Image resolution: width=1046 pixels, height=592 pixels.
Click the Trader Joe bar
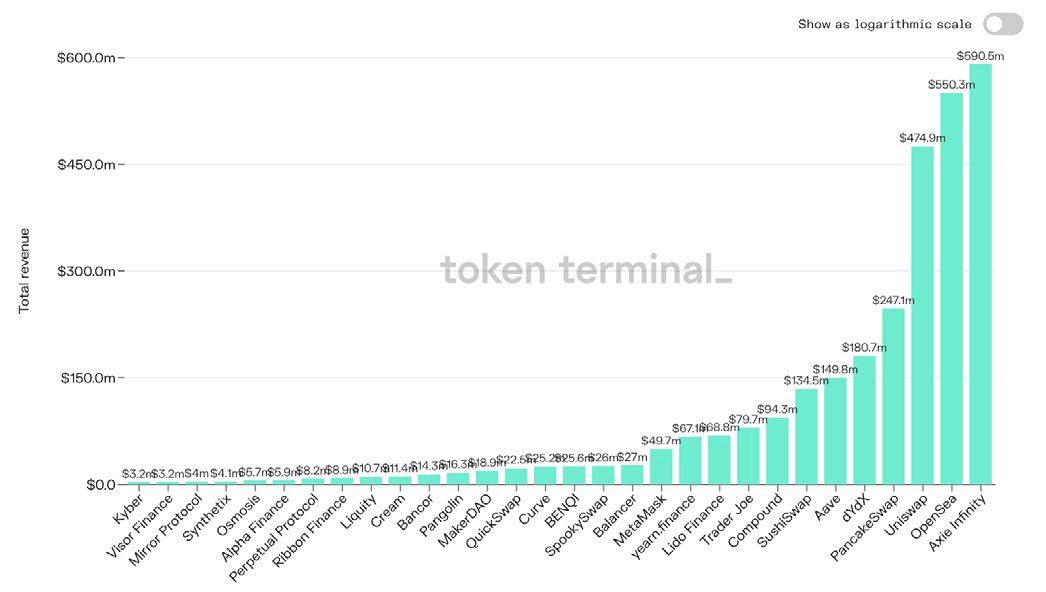click(x=748, y=456)
